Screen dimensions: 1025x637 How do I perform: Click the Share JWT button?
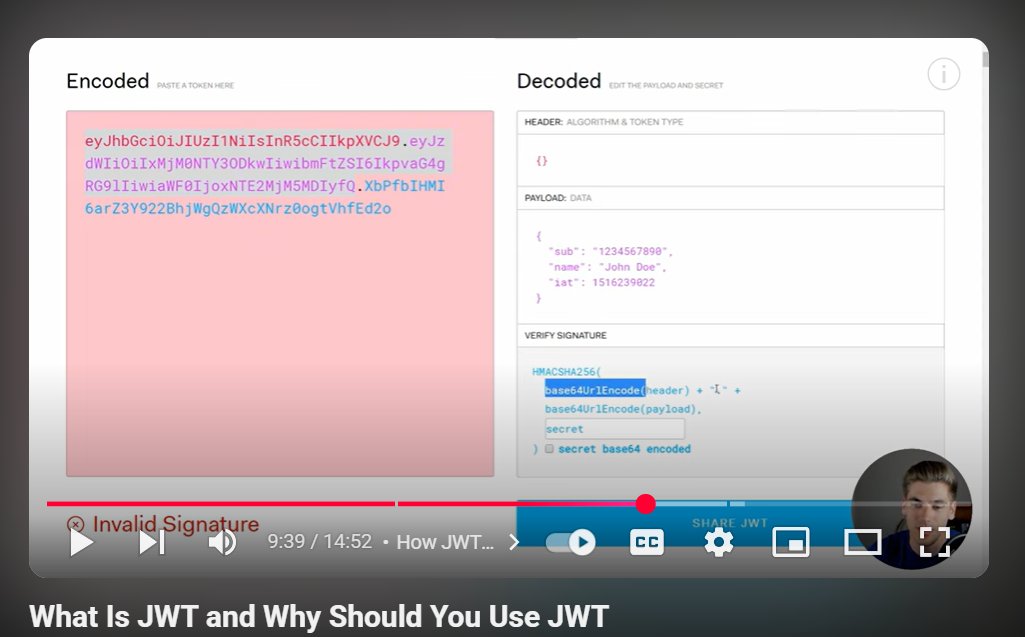(730, 523)
